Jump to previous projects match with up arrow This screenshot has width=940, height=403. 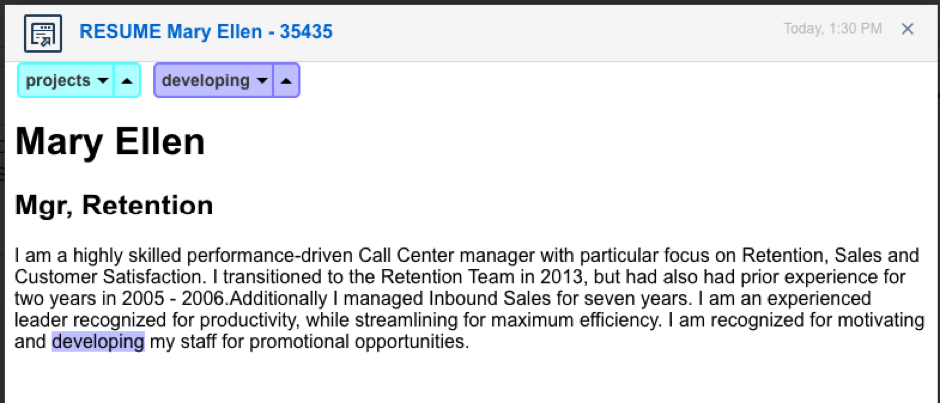[x=126, y=80]
